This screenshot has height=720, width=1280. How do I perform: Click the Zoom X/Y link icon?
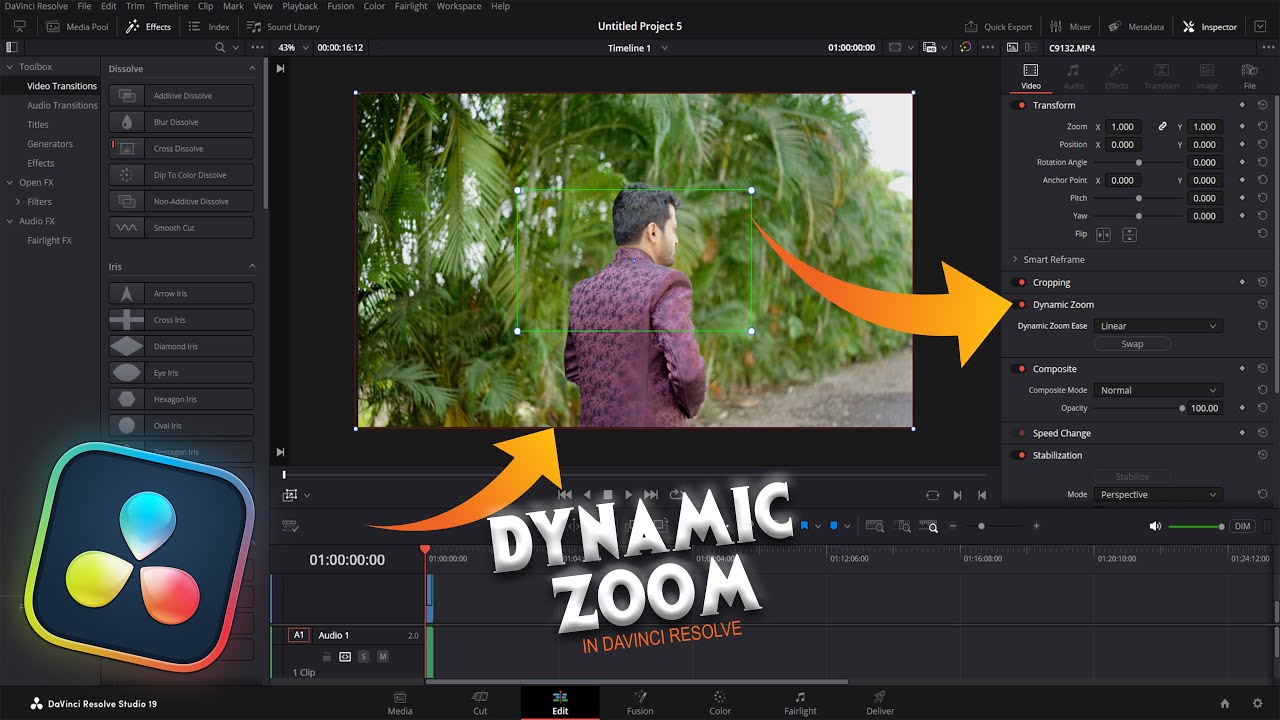[1162, 127]
